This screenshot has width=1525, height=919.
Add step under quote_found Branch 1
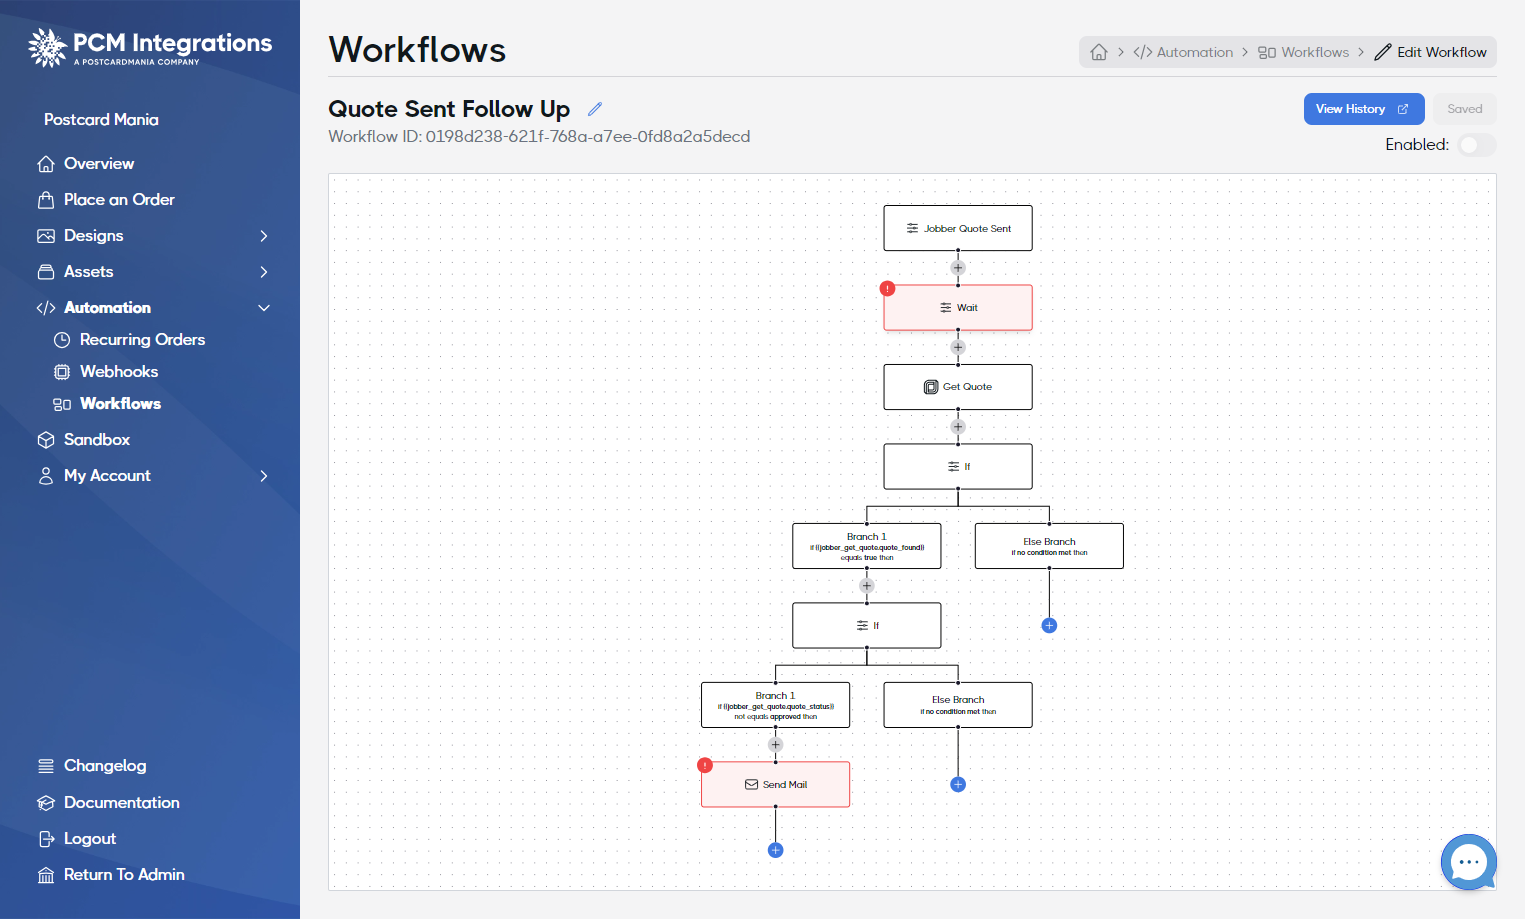pyautogui.click(x=867, y=586)
